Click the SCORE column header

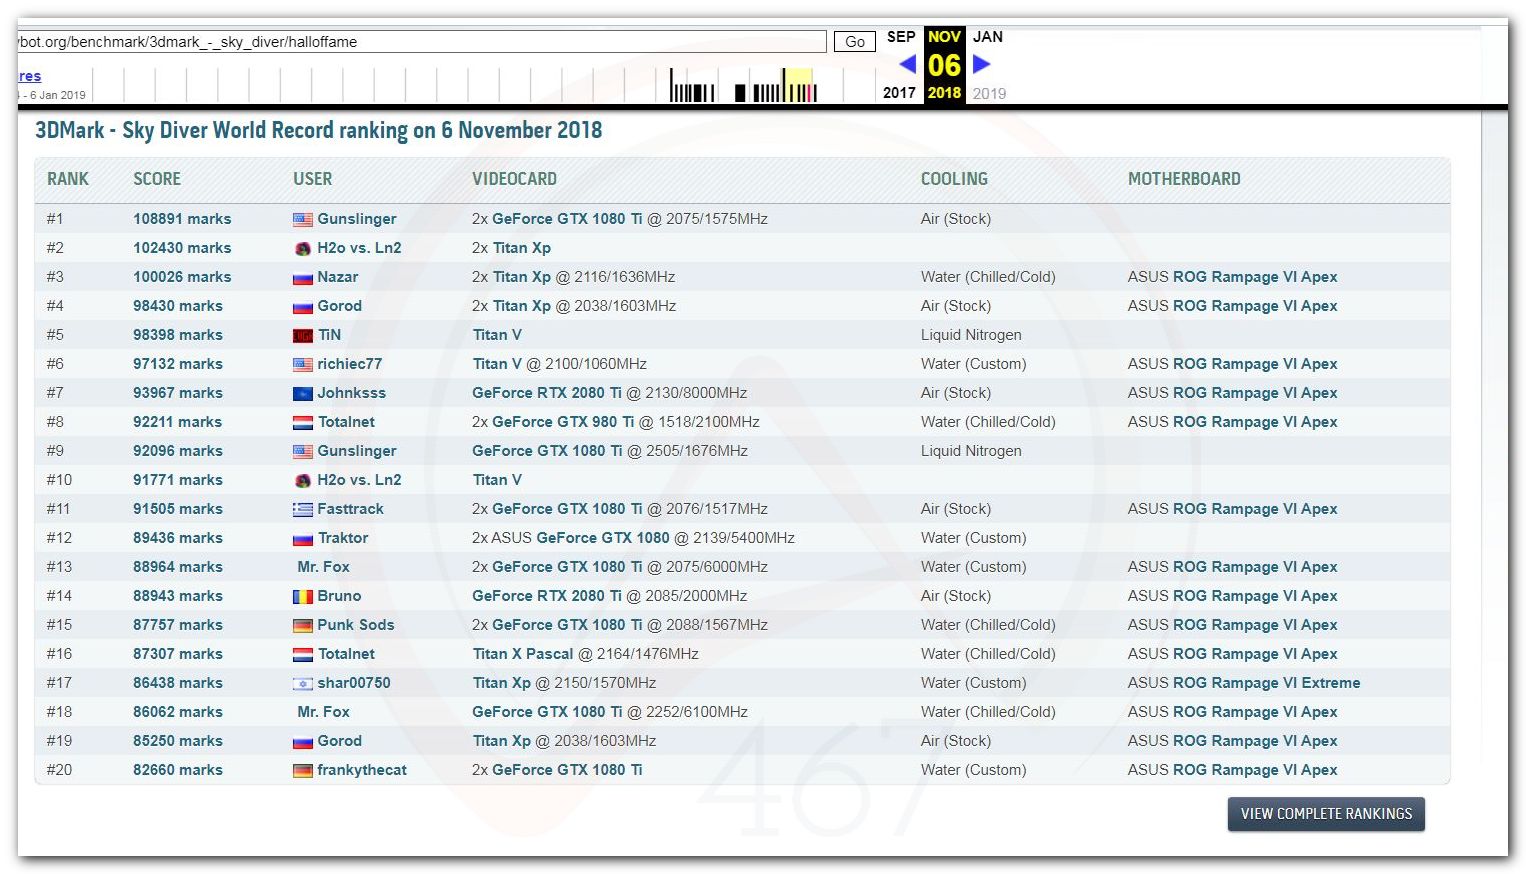coord(157,179)
